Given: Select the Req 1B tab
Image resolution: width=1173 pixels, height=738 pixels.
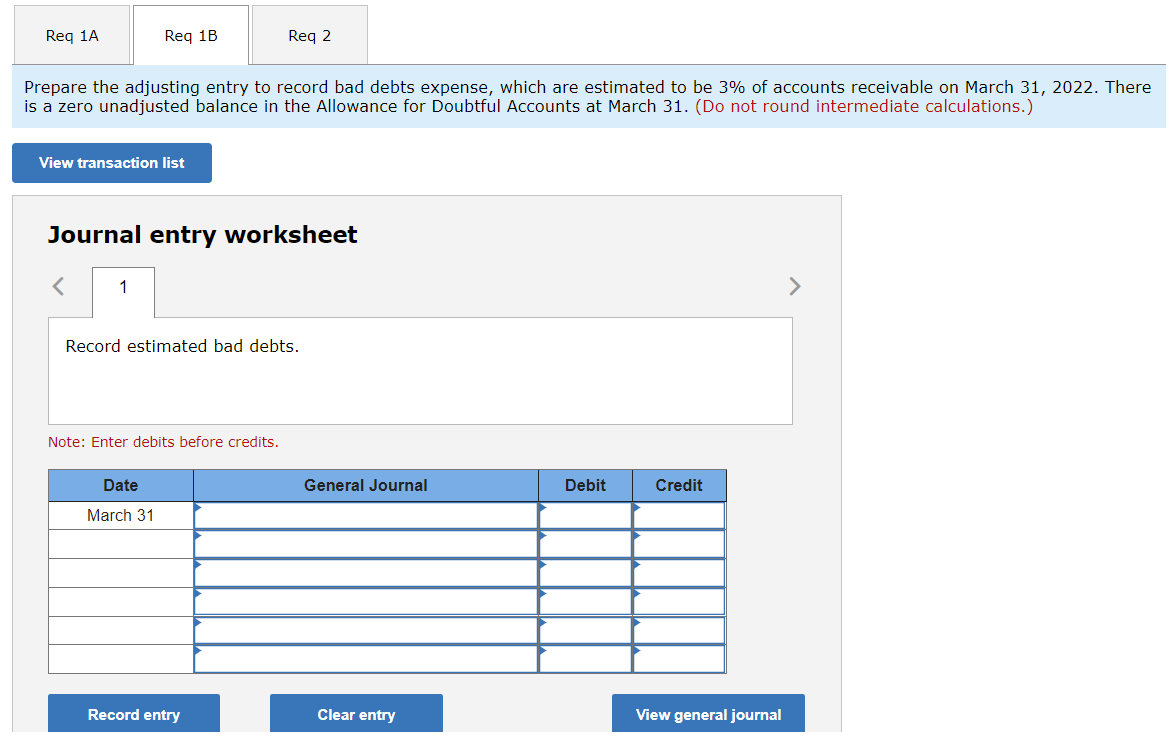Looking at the screenshot, I should [191, 35].
